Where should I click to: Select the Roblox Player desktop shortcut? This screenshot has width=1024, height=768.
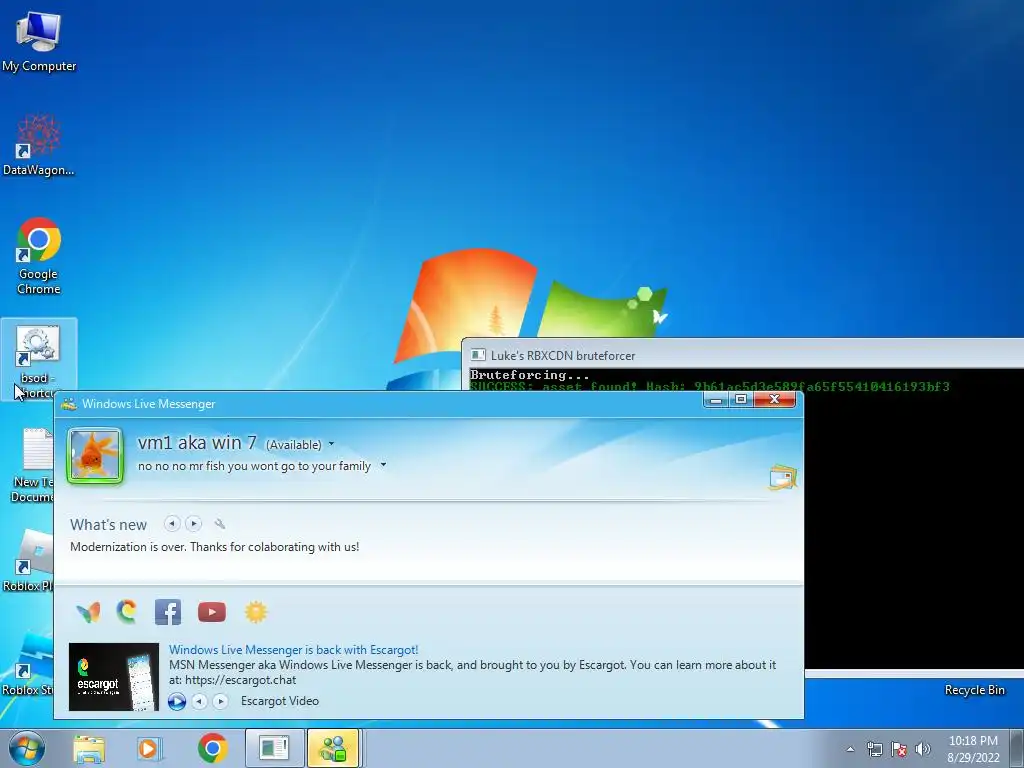pos(27,560)
